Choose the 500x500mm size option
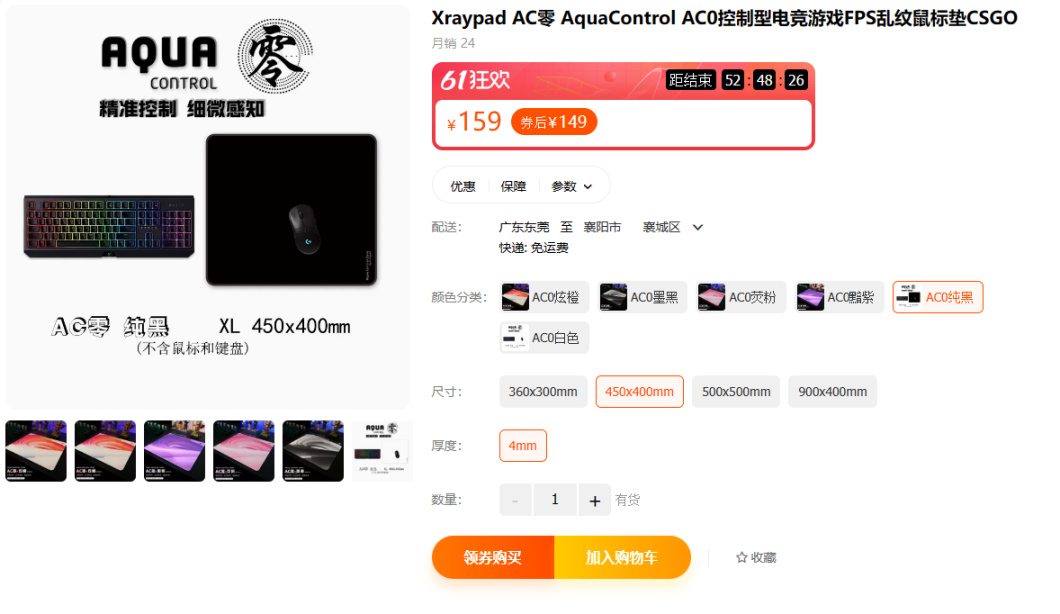 [736, 392]
